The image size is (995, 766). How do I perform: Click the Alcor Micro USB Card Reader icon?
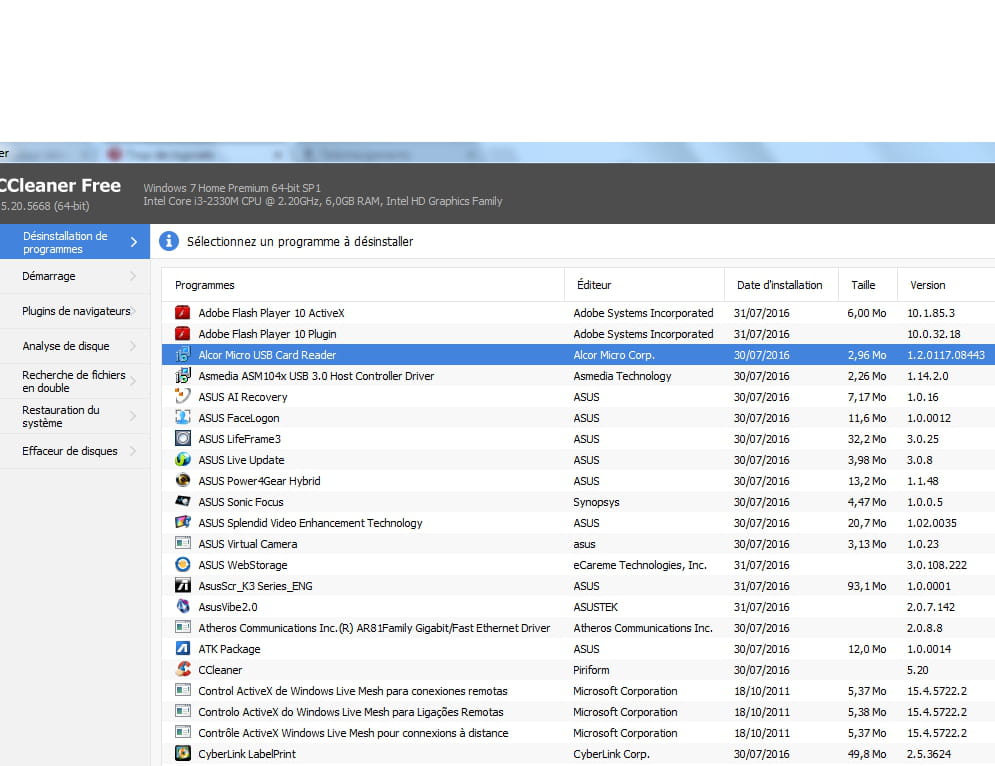(183, 354)
